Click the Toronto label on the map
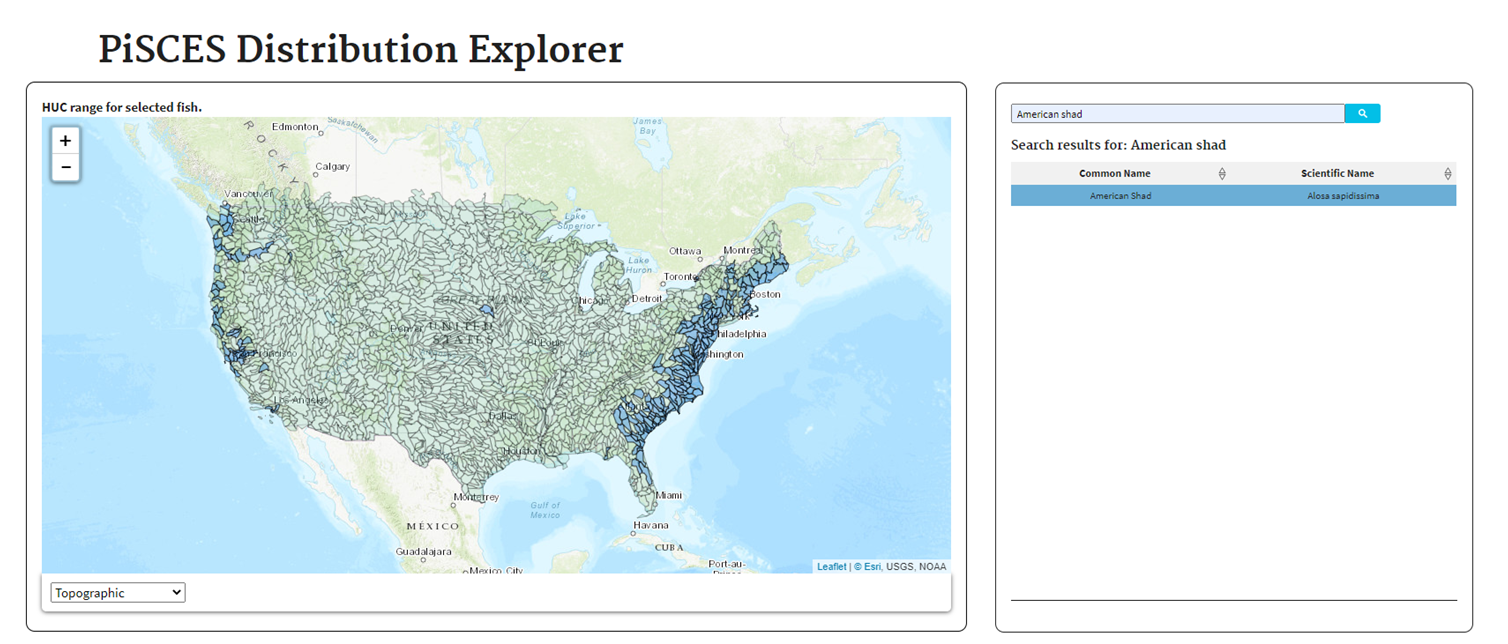 pyautogui.click(x=680, y=276)
